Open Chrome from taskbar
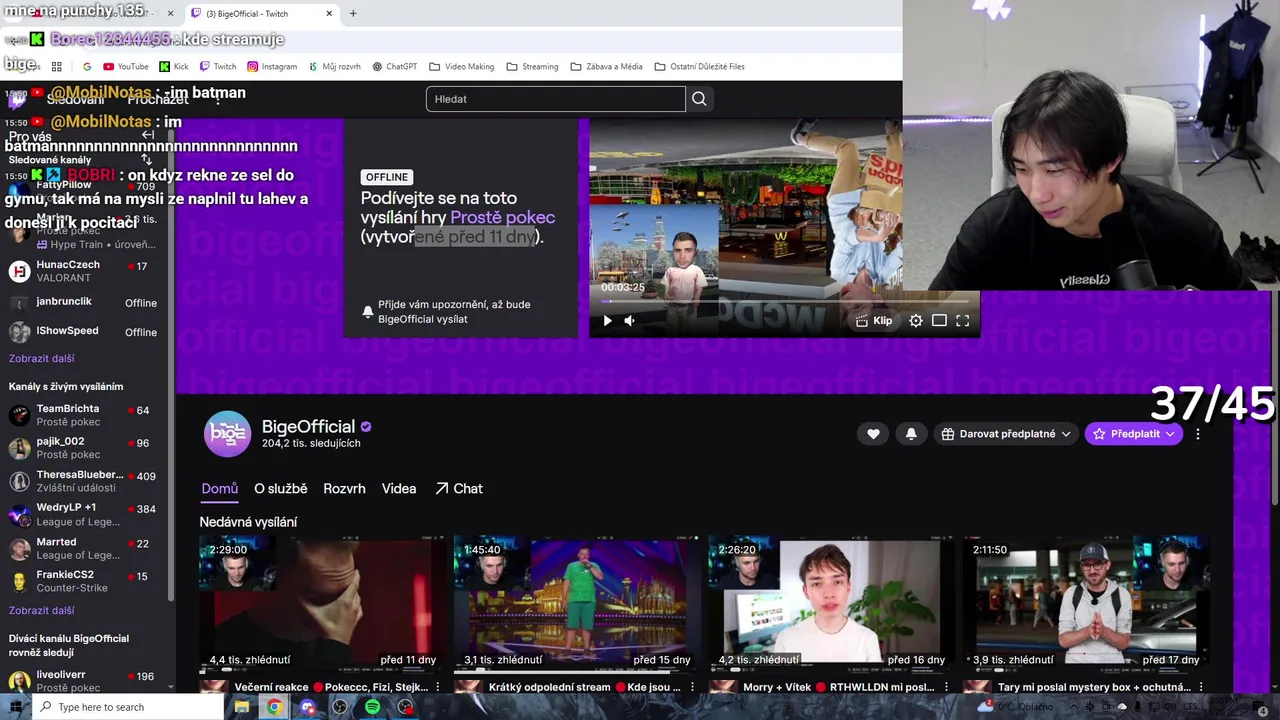This screenshot has height=720, width=1280. [274, 707]
